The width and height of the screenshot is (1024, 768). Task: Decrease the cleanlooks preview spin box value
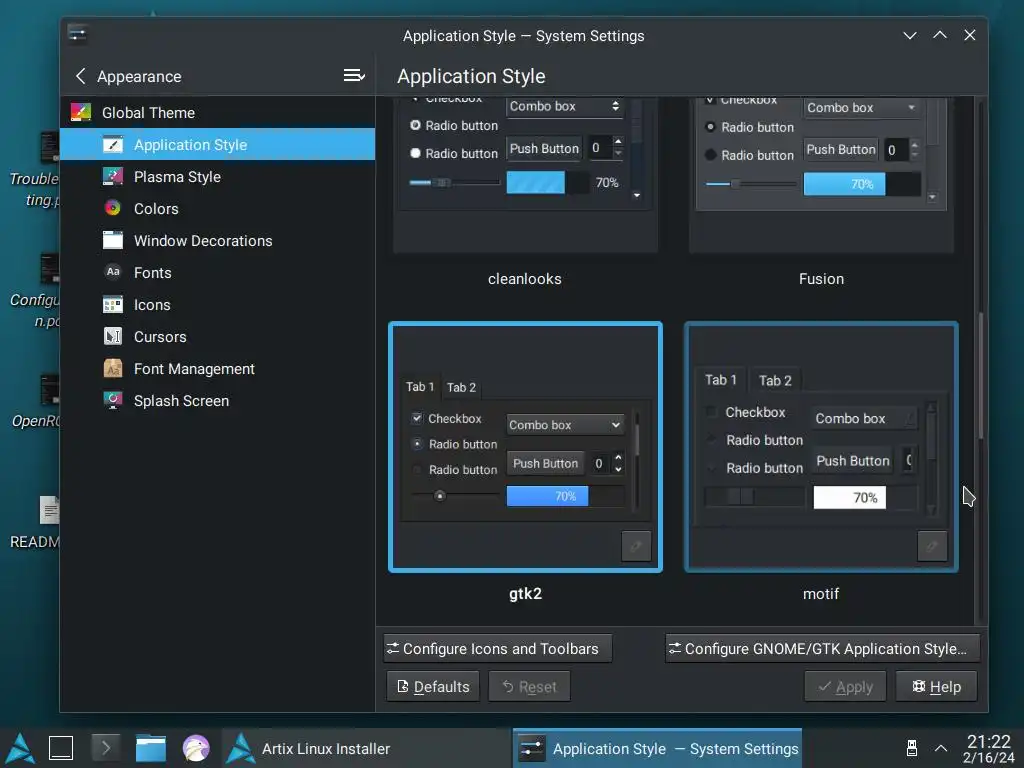(618, 154)
